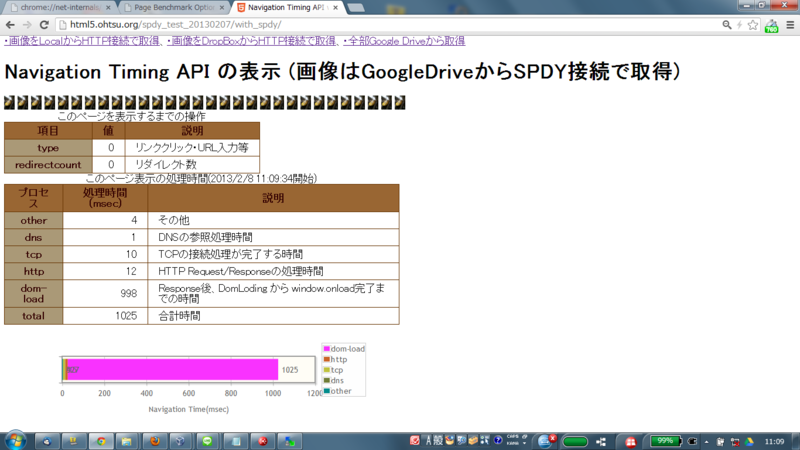Reload the page with the refresh icon
Screen dimensions: 800x450
click(x=44, y=24)
